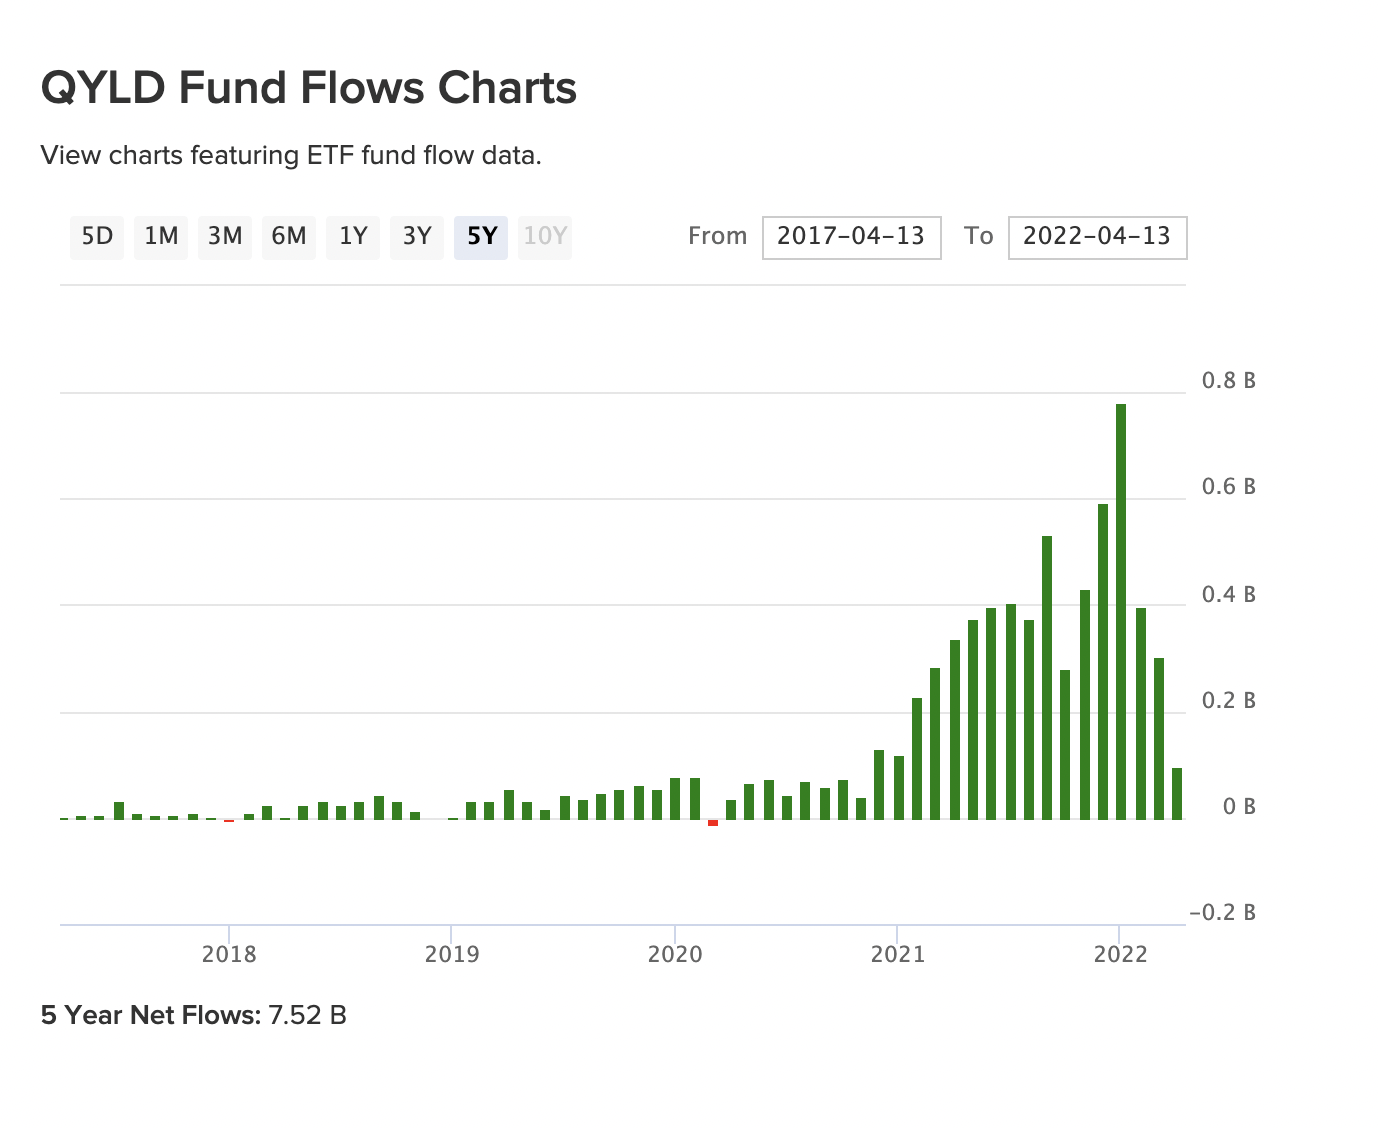Screen dimensions: 1378x1128
Task: Click the disabled 10Y range button
Action: [545, 237]
